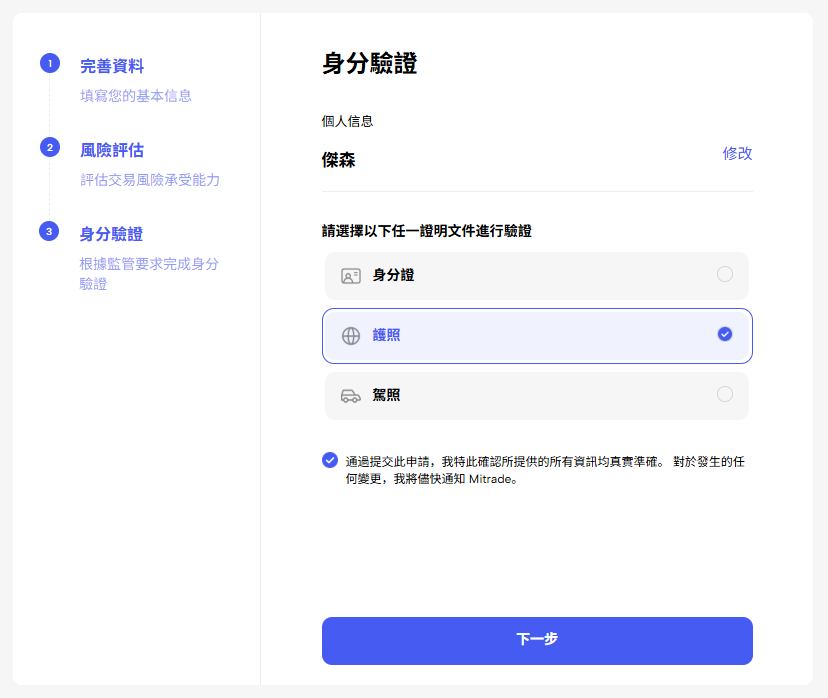828x698 pixels.
Task: Select the 護照 radio button
Action: [x=725, y=334]
